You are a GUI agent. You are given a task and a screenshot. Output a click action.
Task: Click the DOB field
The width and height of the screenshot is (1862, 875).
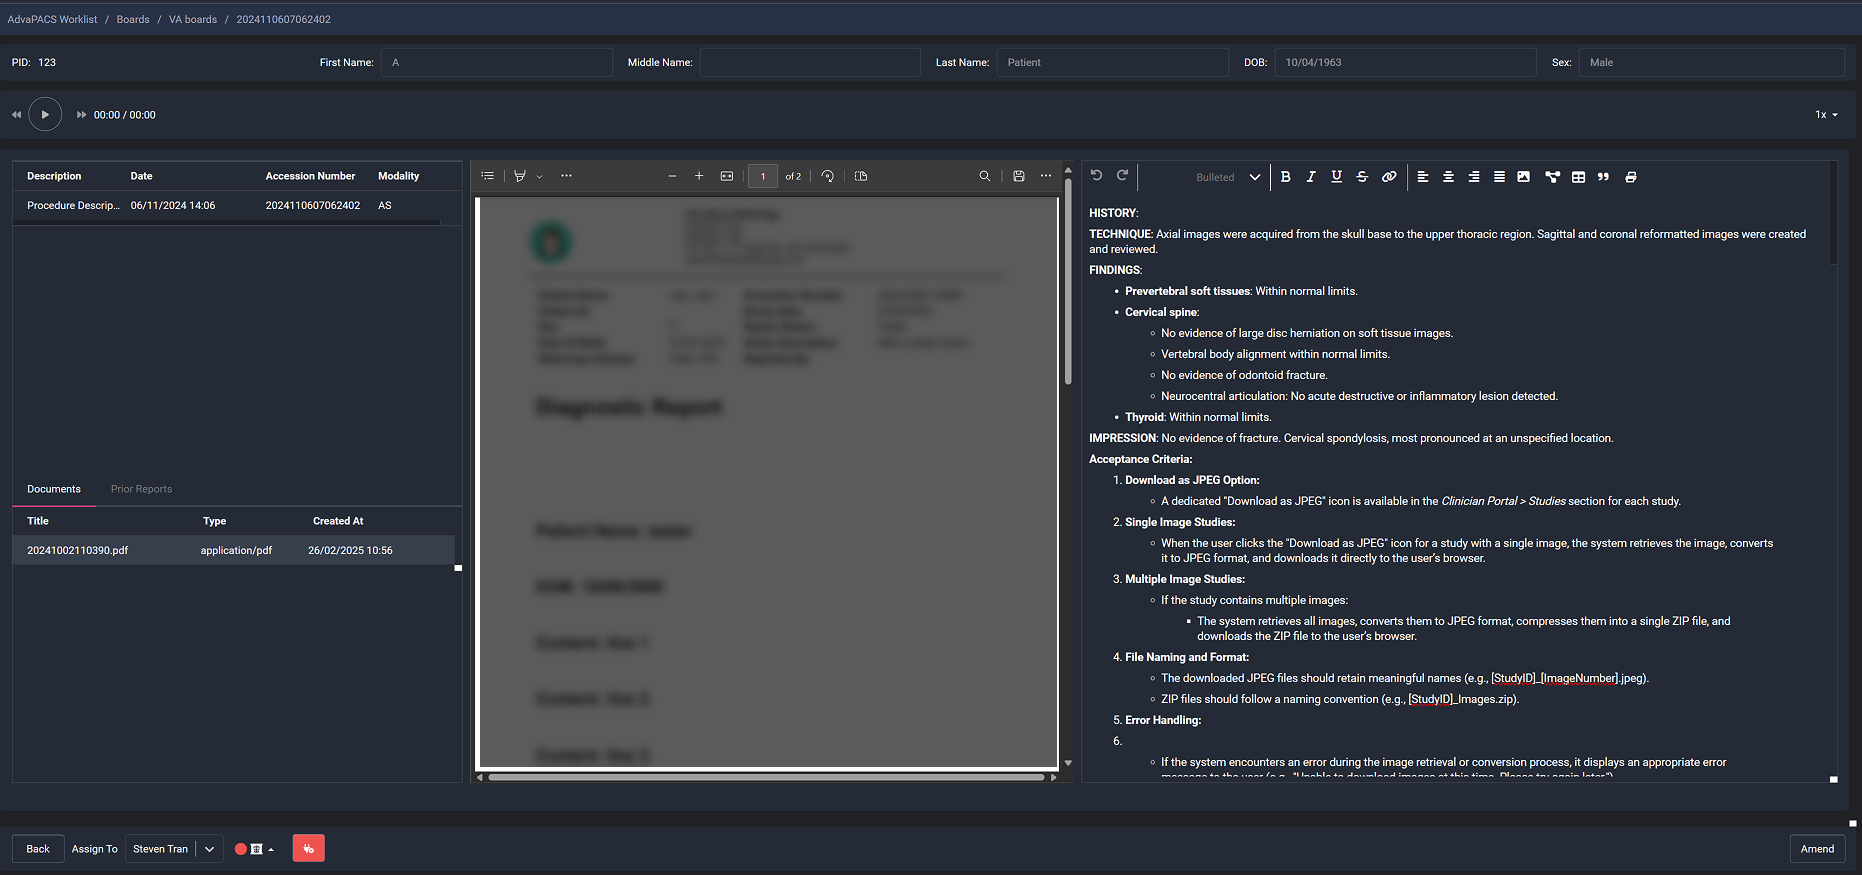click(1406, 62)
